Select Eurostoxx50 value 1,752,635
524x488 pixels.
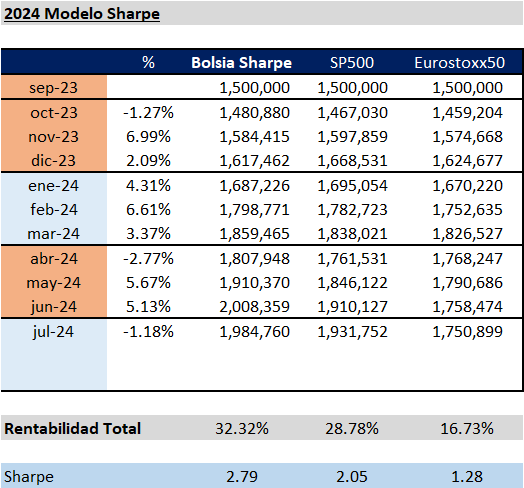click(468, 210)
